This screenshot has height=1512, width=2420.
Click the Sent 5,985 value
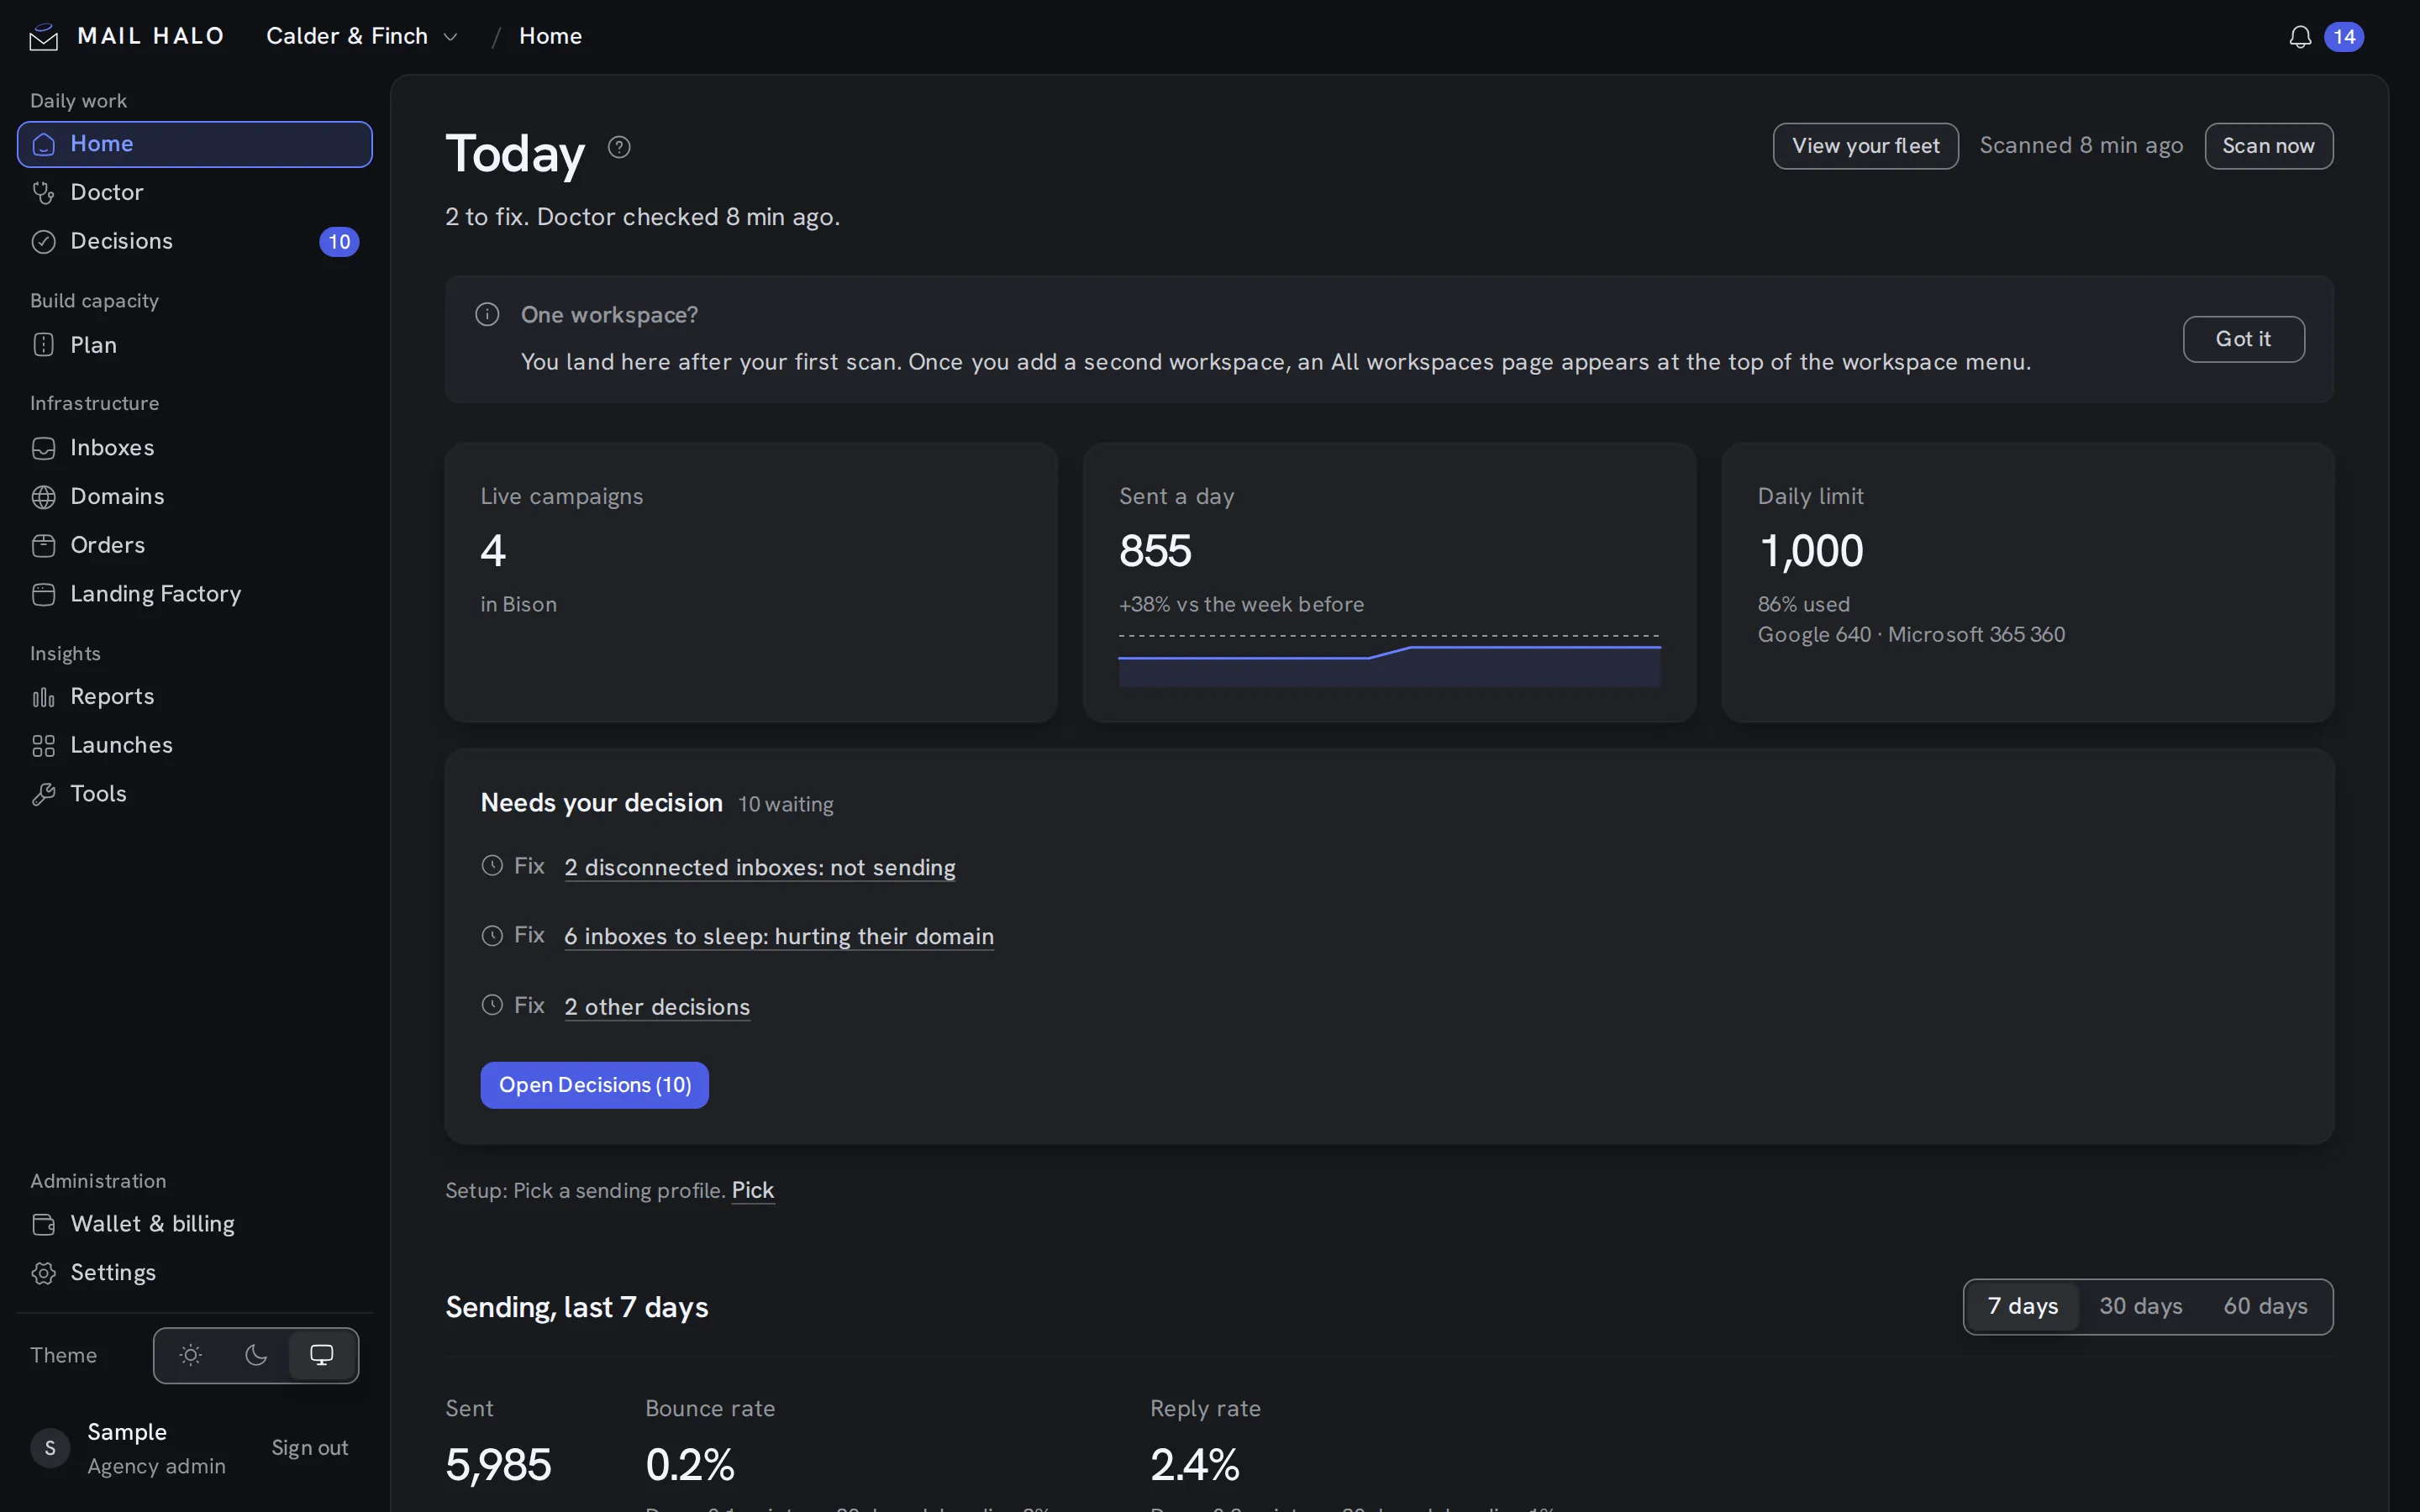[x=498, y=1465]
